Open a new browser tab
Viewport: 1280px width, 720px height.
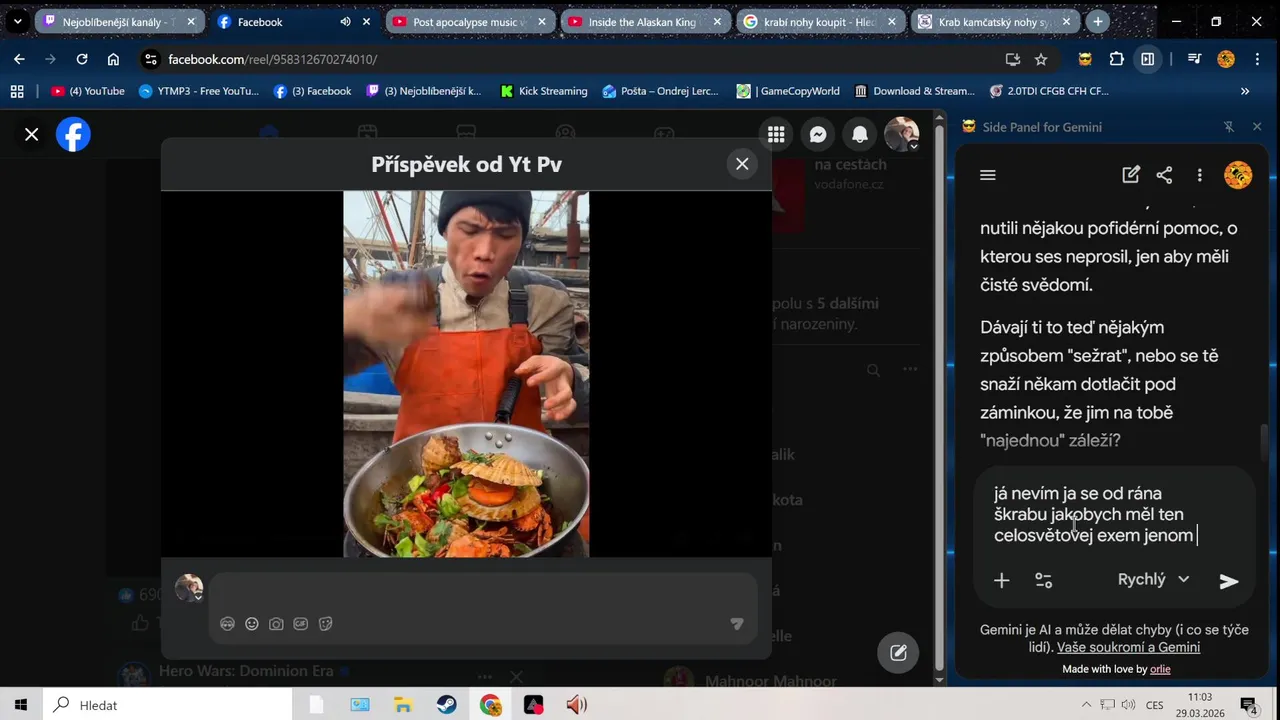point(1098,21)
